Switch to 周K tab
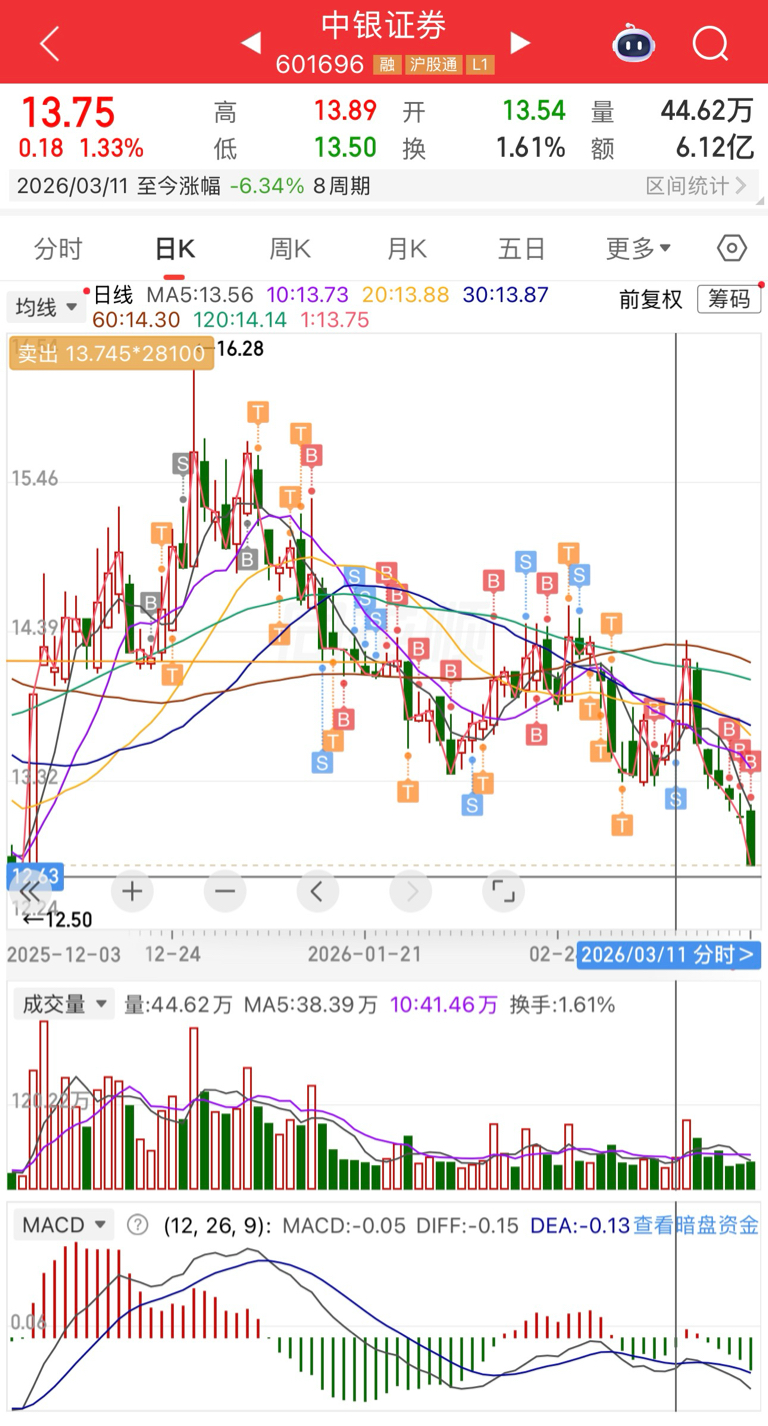 click(290, 249)
